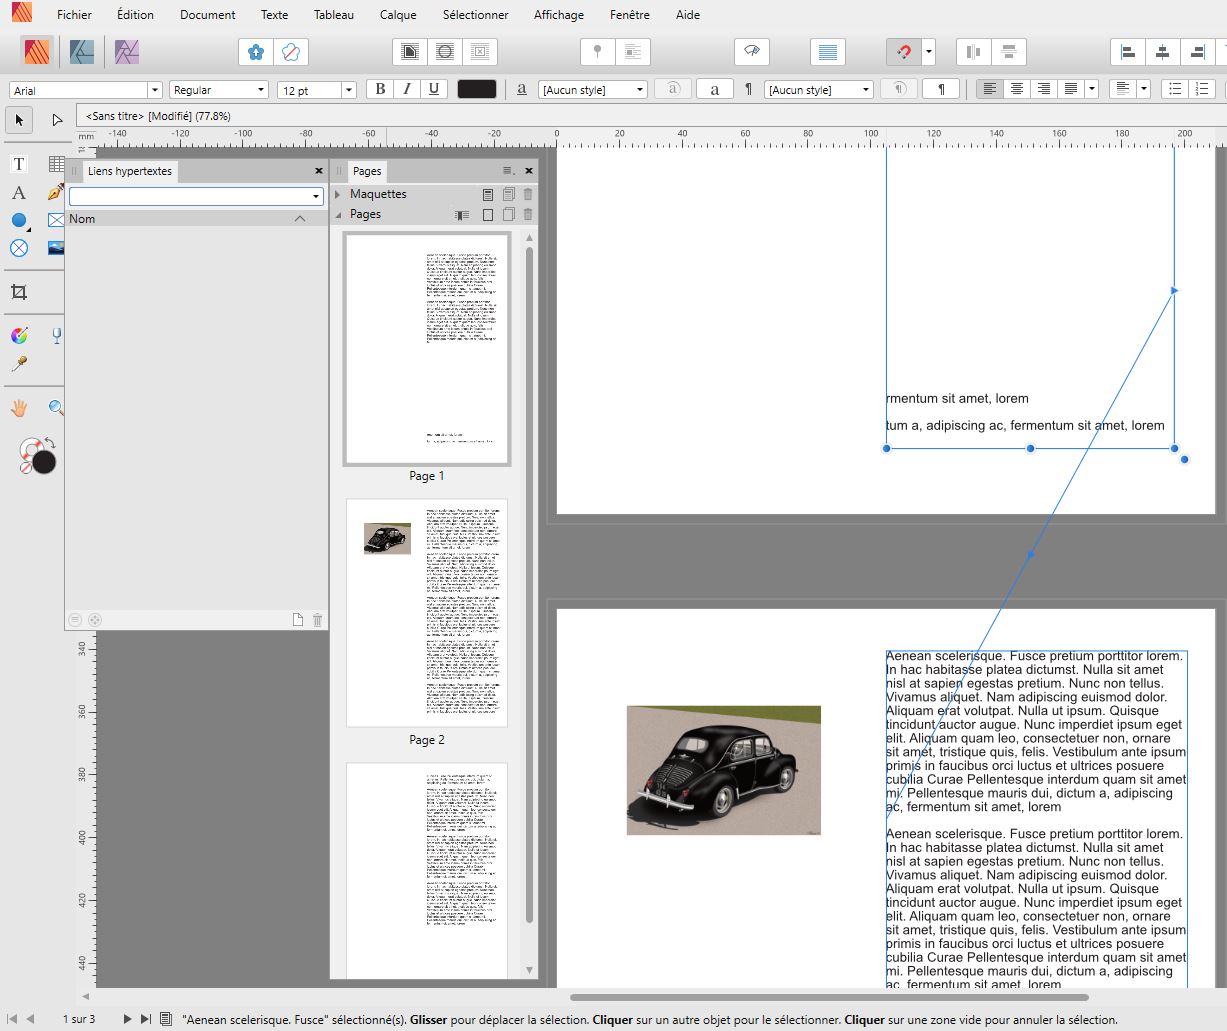Screen dimensions: 1227x1031
Task: Open the Calque menu
Action: click(x=398, y=15)
